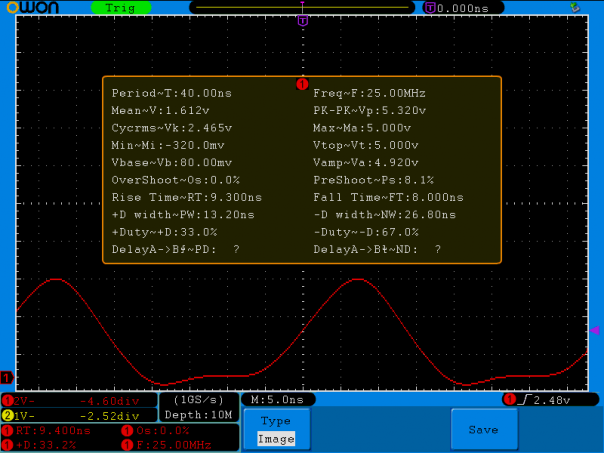Screen dimensions: 604x453
Task: Click the channel 2 1V- scale readout
Action: 79,415
